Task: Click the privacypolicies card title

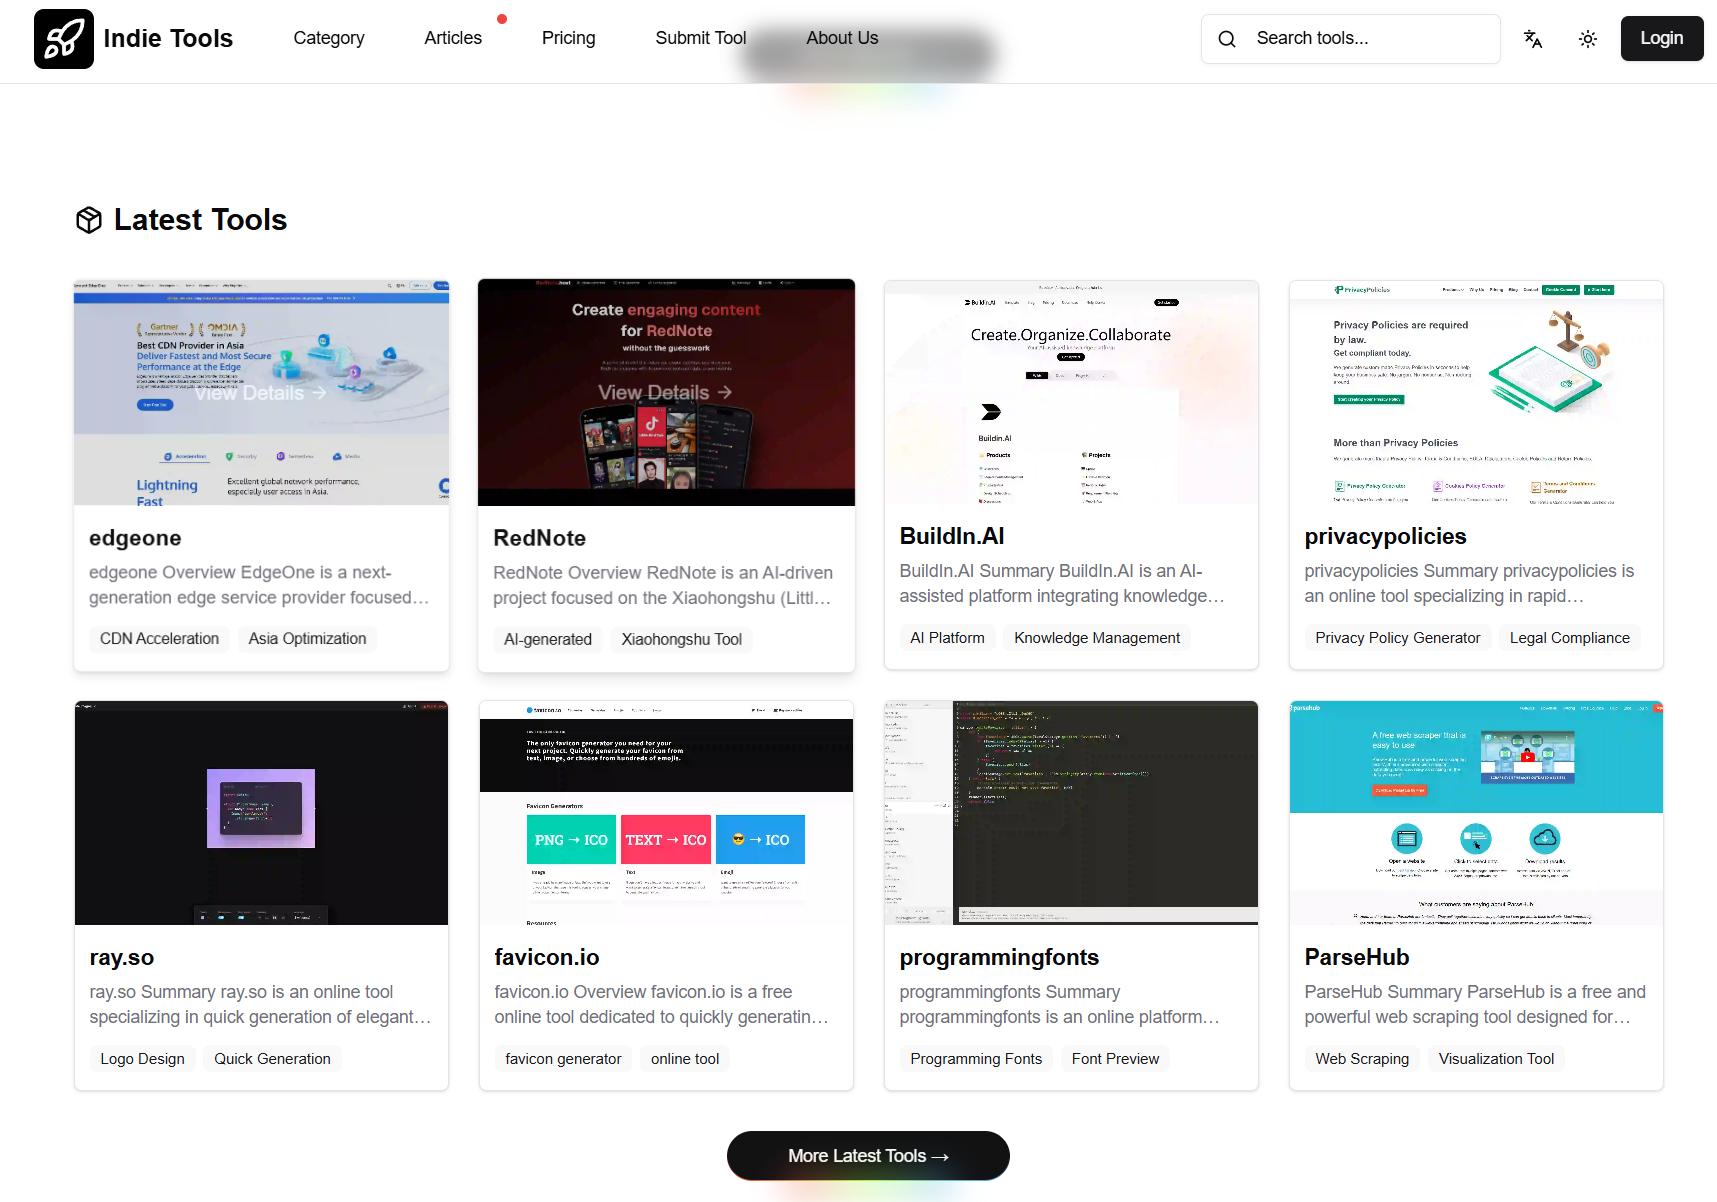Action: pos(1385,536)
